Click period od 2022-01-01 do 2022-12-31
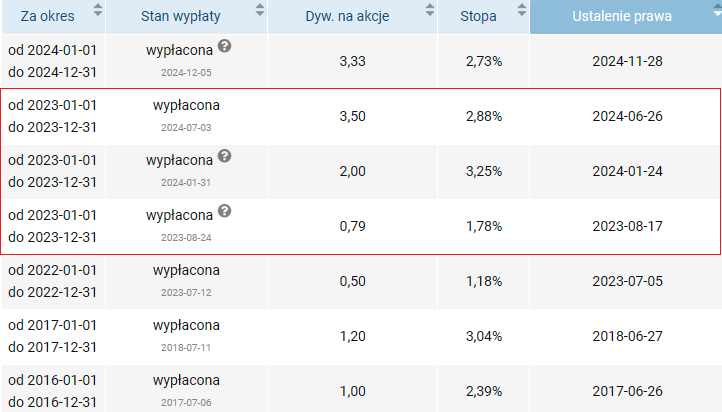Viewport: 722px width, 412px height. 52,281
